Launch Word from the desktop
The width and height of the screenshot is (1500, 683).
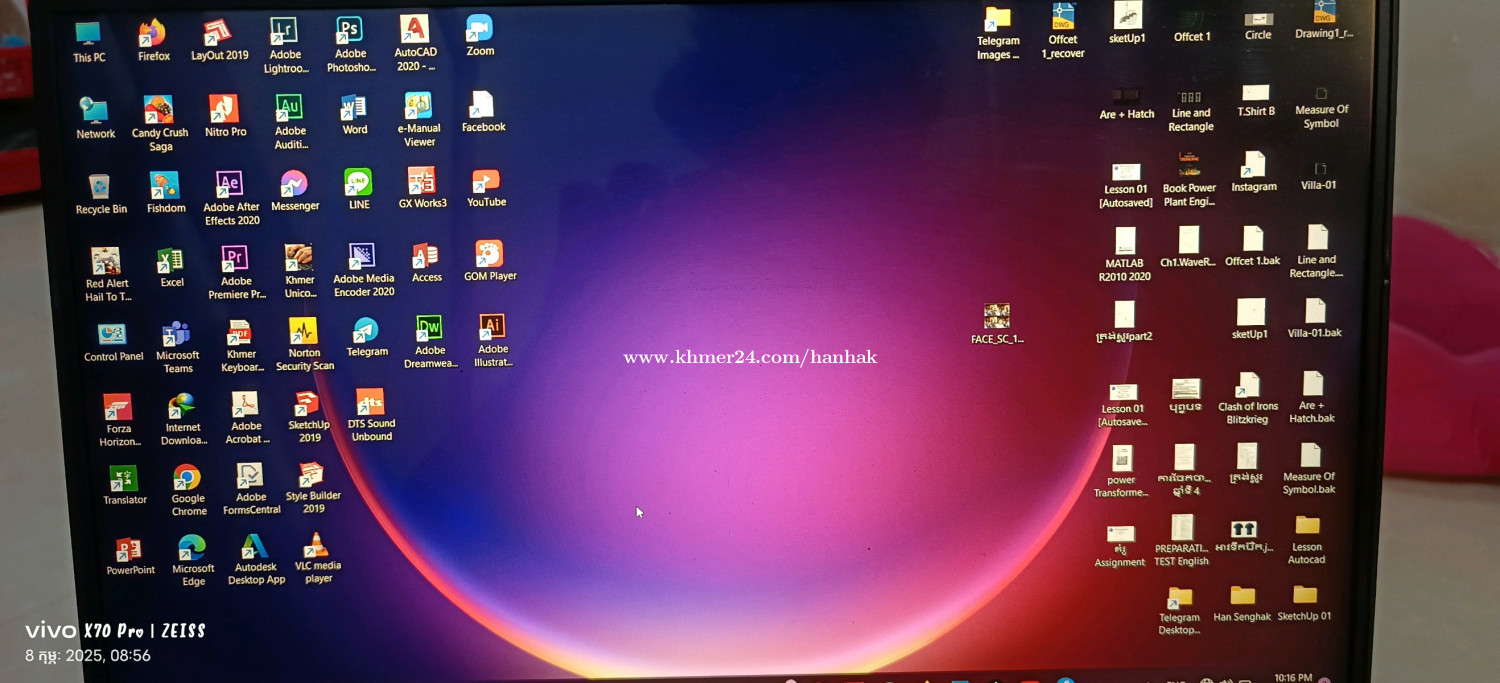click(354, 114)
